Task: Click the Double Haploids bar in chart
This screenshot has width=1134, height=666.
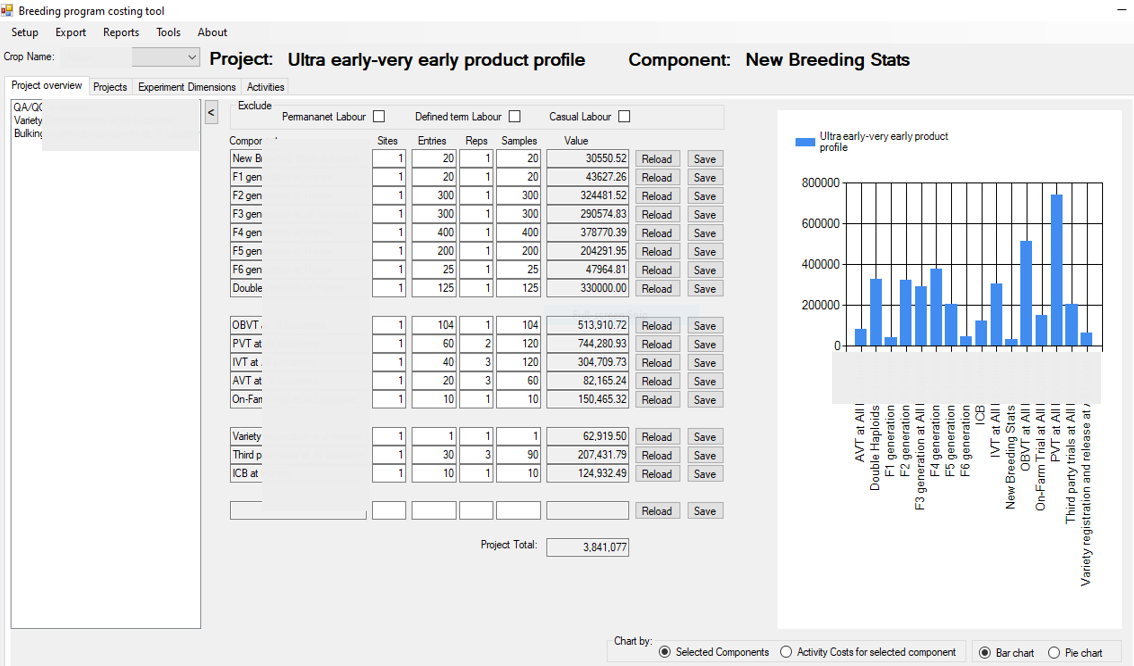Action: (876, 312)
